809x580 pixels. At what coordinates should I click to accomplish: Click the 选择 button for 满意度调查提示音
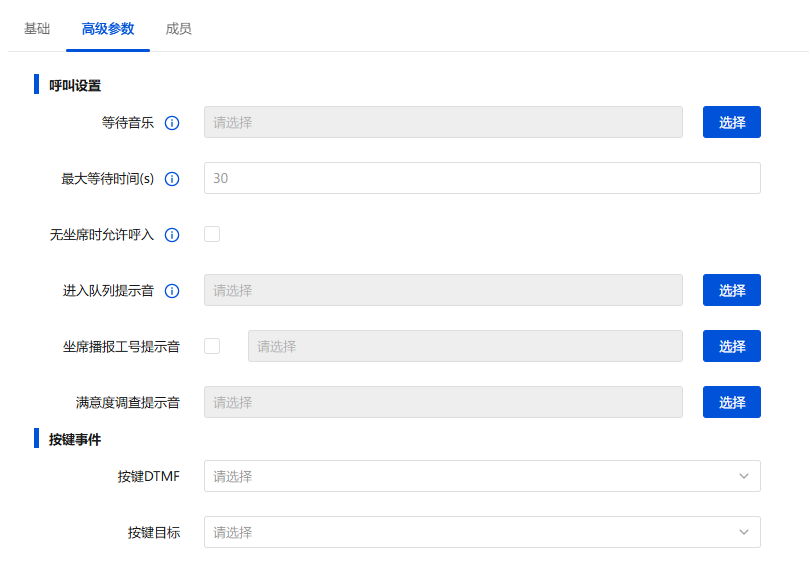[731, 402]
